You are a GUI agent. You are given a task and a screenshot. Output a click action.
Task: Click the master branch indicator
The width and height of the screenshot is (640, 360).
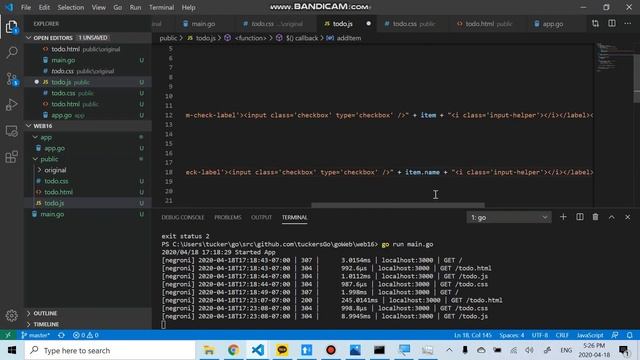click(x=36, y=335)
